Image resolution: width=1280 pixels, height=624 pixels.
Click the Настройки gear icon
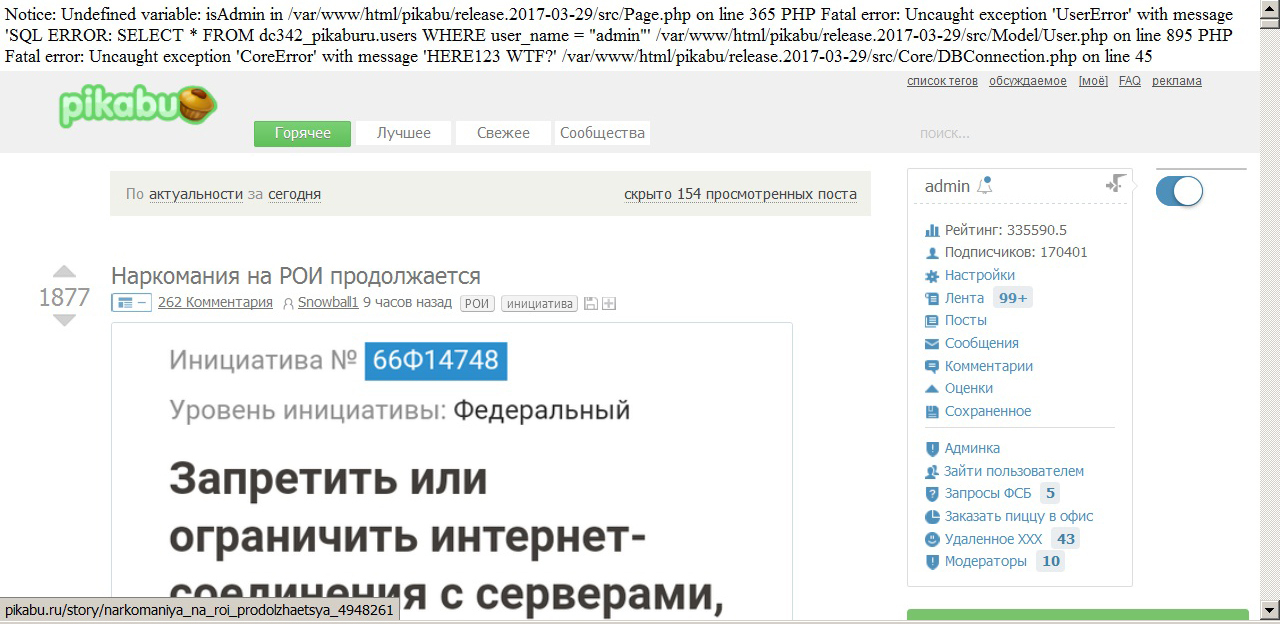[x=932, y=276]
